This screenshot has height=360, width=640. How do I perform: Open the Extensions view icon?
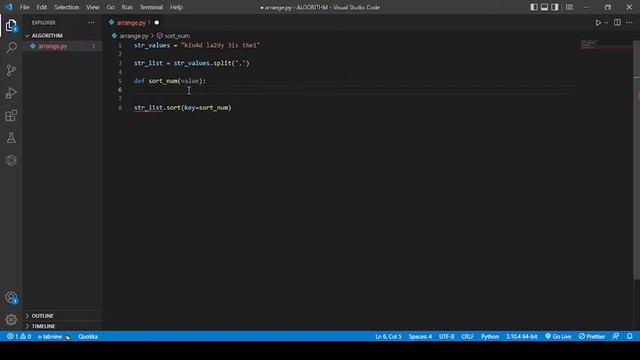pos(11,116)
